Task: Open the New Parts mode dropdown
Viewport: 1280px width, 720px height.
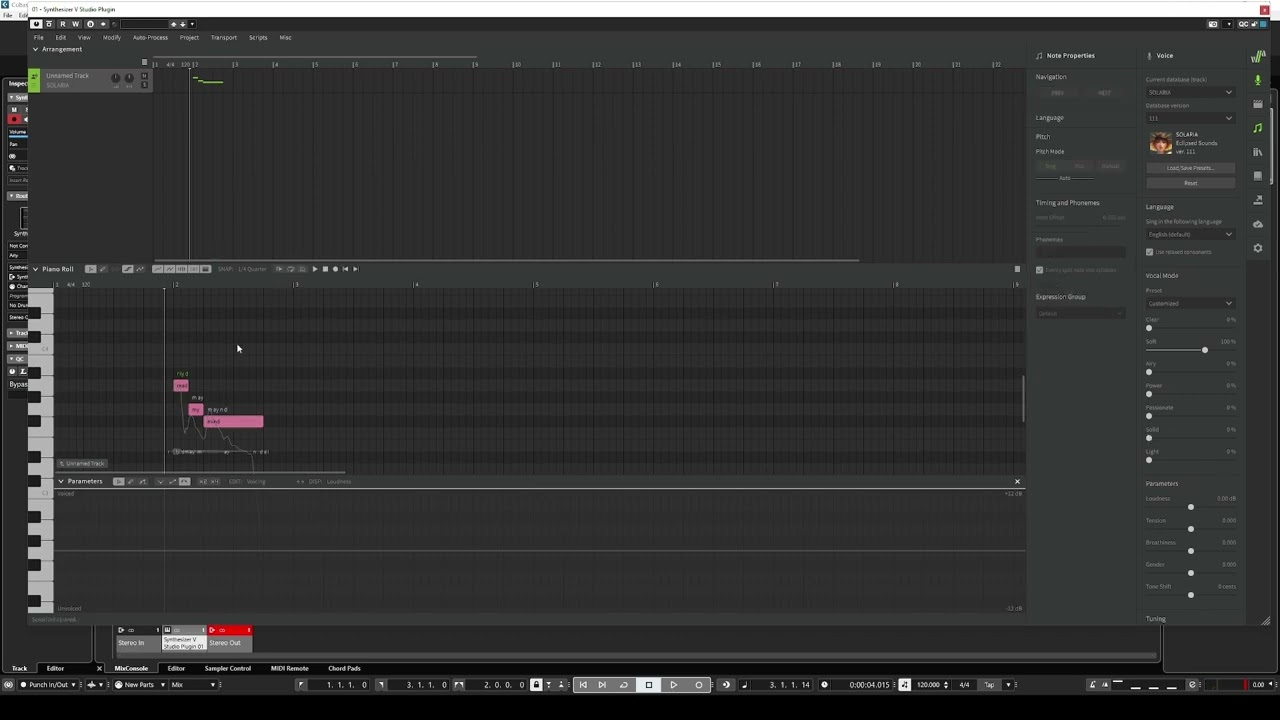Action: coord(139,685)
